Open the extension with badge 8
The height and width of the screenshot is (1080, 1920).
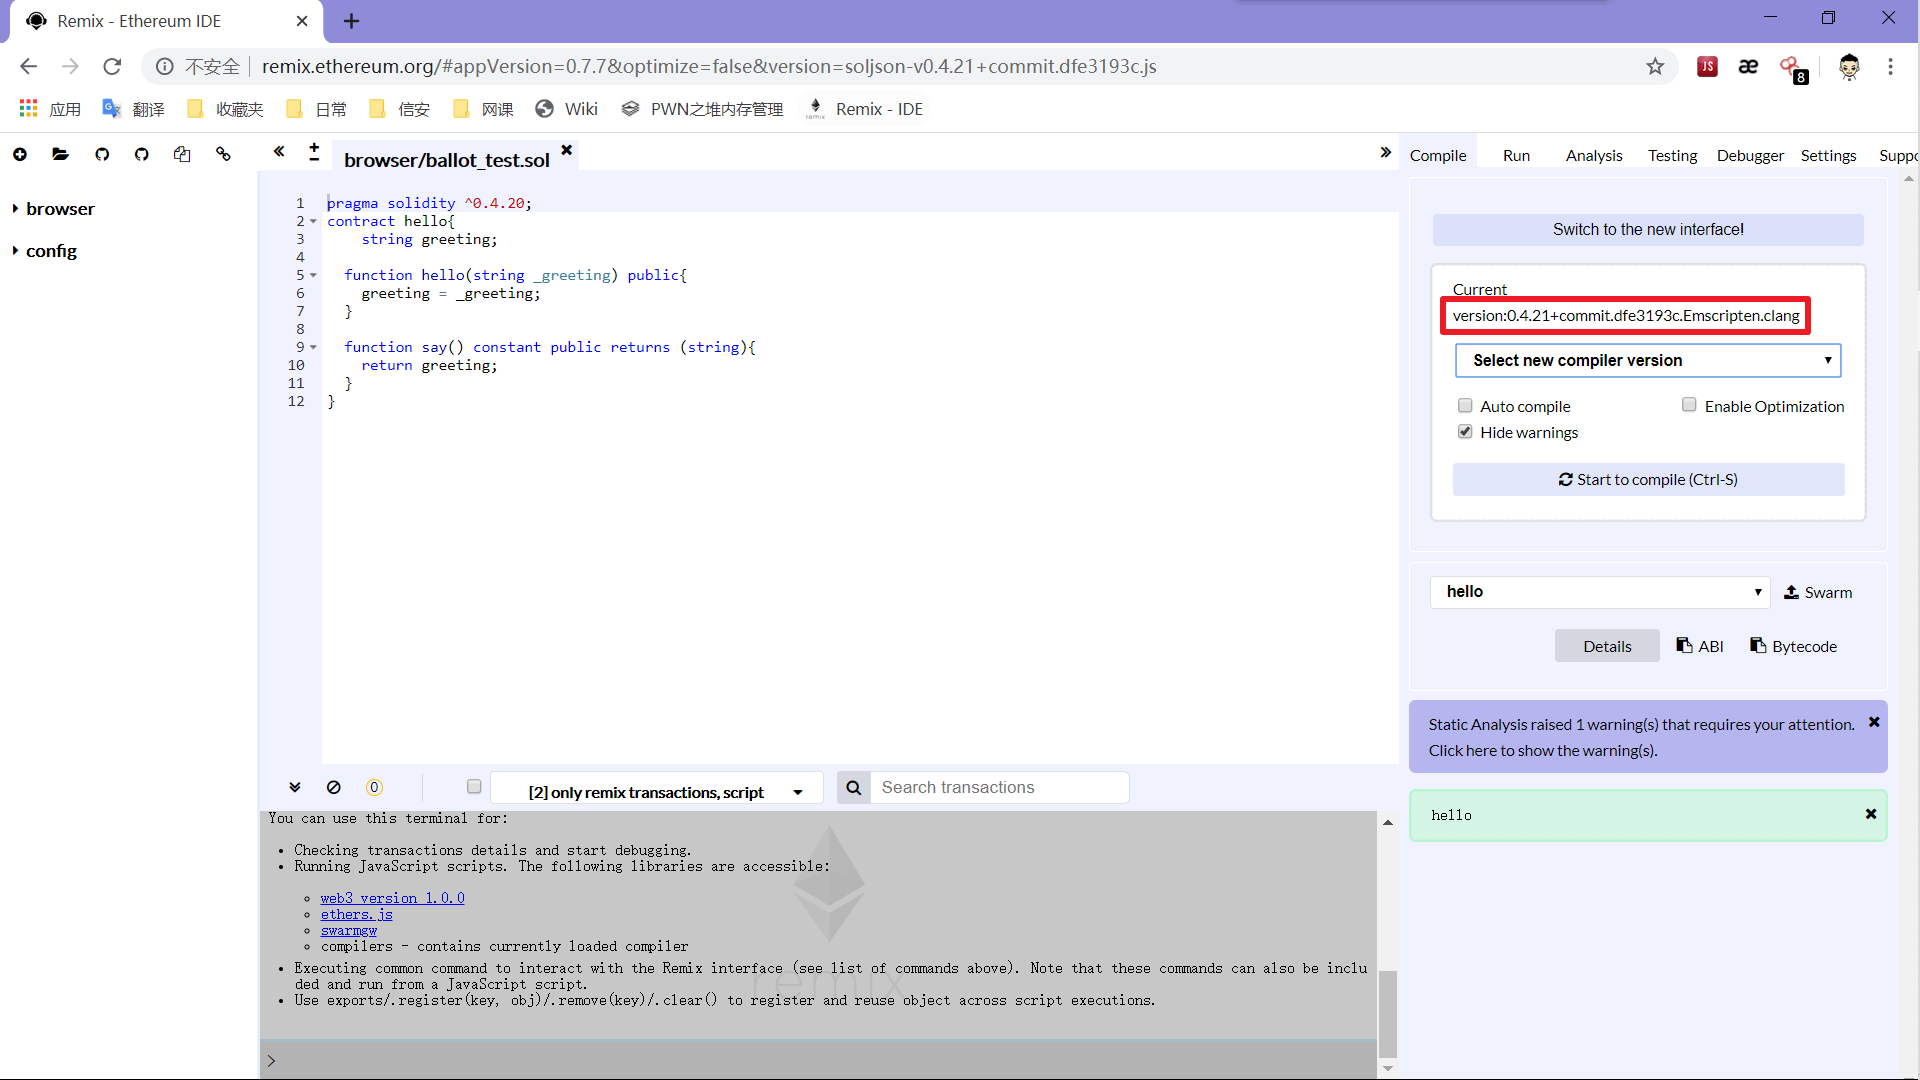pos(1793,68)
